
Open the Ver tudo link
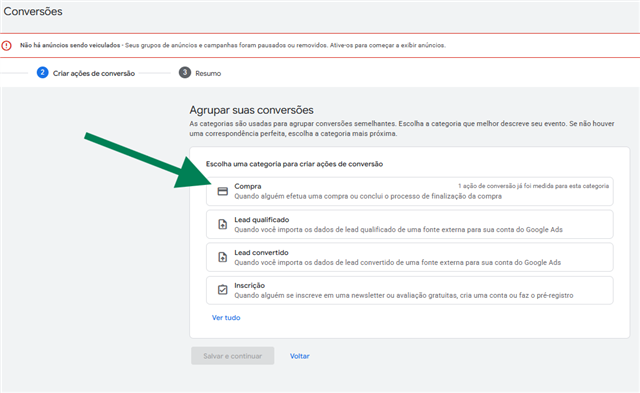[x=226, y=318]
